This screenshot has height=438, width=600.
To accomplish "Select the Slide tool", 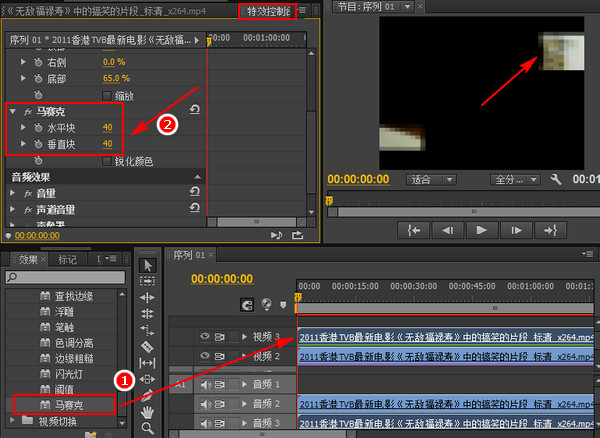I will pyautogui.click(x=148, y=379).
